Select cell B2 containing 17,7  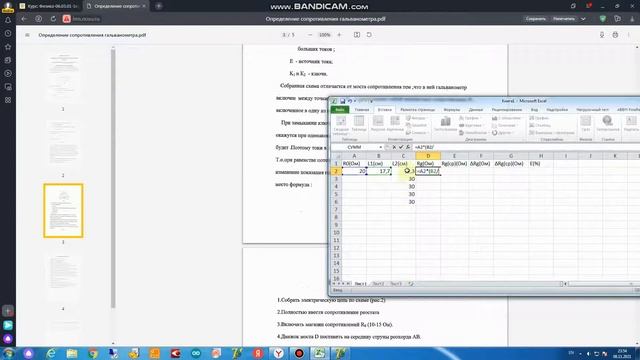point(379,171)
